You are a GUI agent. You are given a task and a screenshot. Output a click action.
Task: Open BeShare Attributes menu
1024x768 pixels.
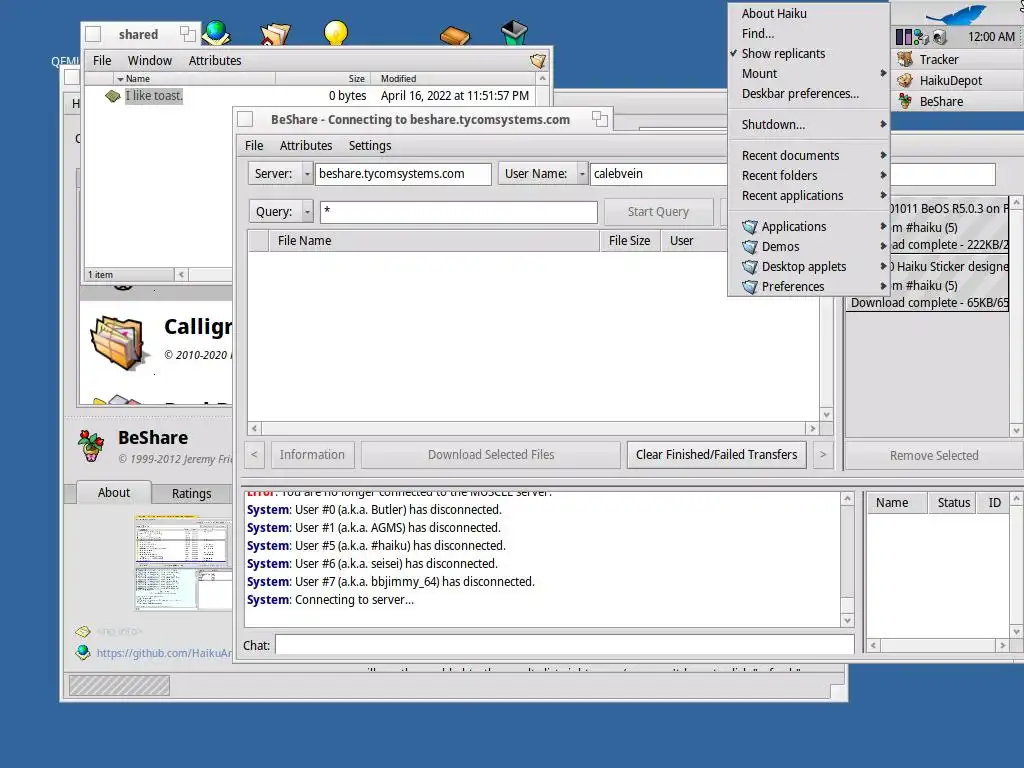pos(306,146)
